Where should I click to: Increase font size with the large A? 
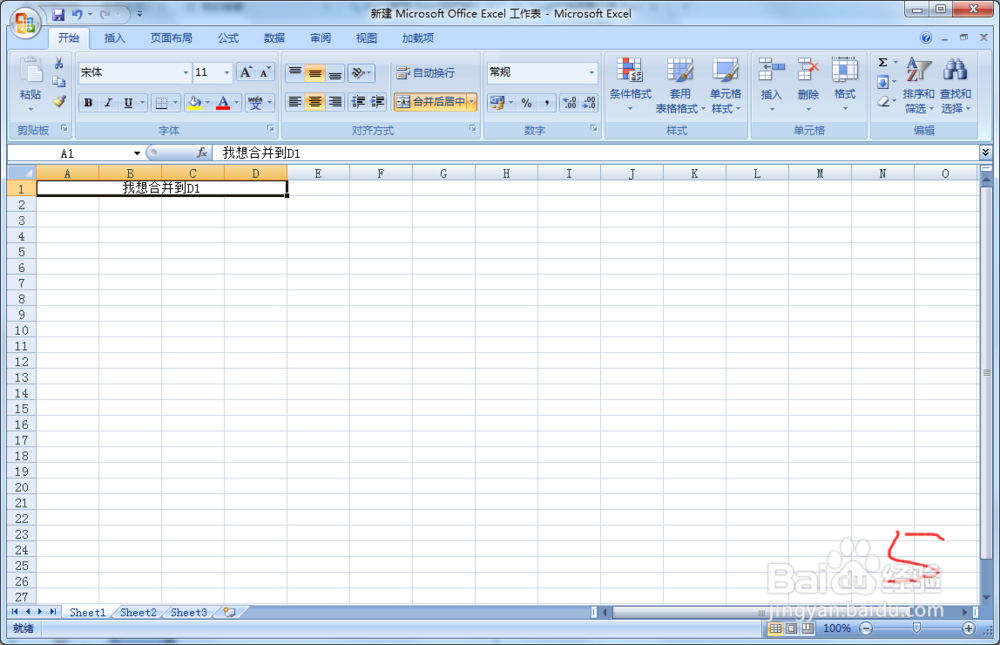pyautogui.click(x=246, y=72)
